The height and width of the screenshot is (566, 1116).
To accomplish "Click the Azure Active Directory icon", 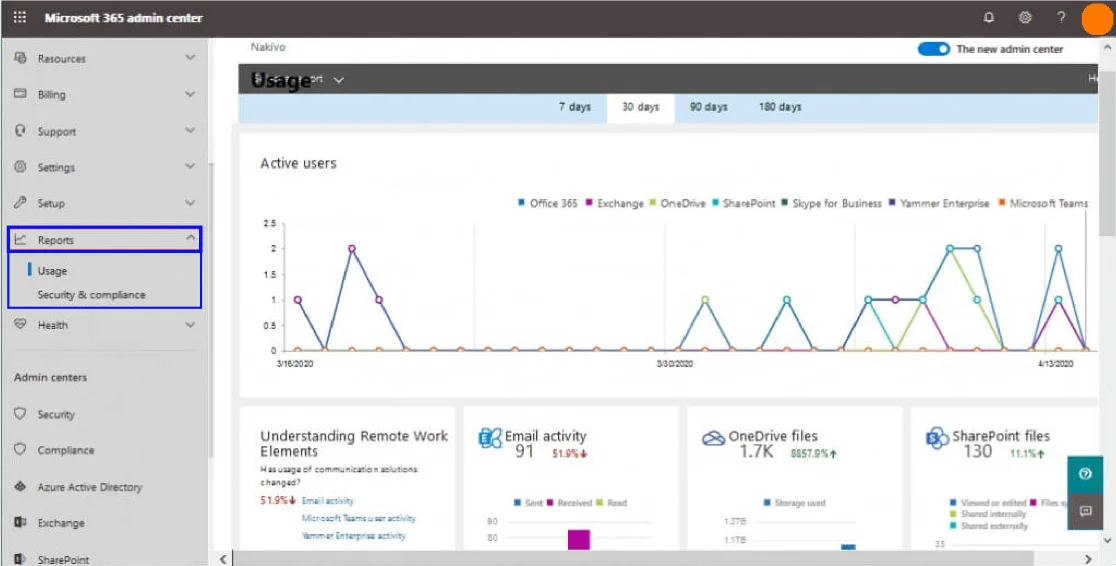I will click(x=21, y=487).
